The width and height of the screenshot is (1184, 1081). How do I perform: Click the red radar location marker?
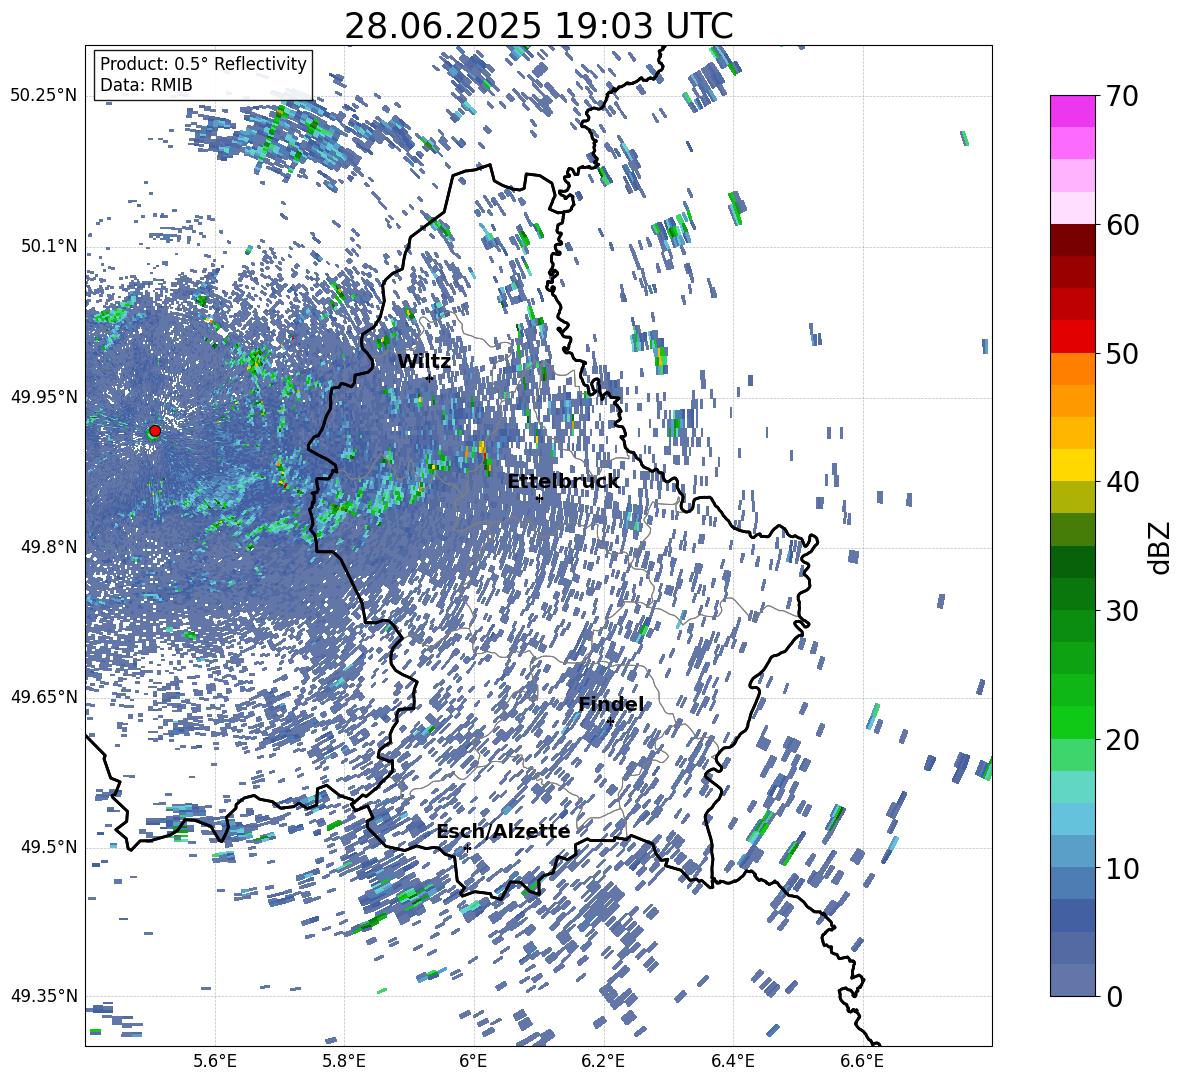click(155, 430)
